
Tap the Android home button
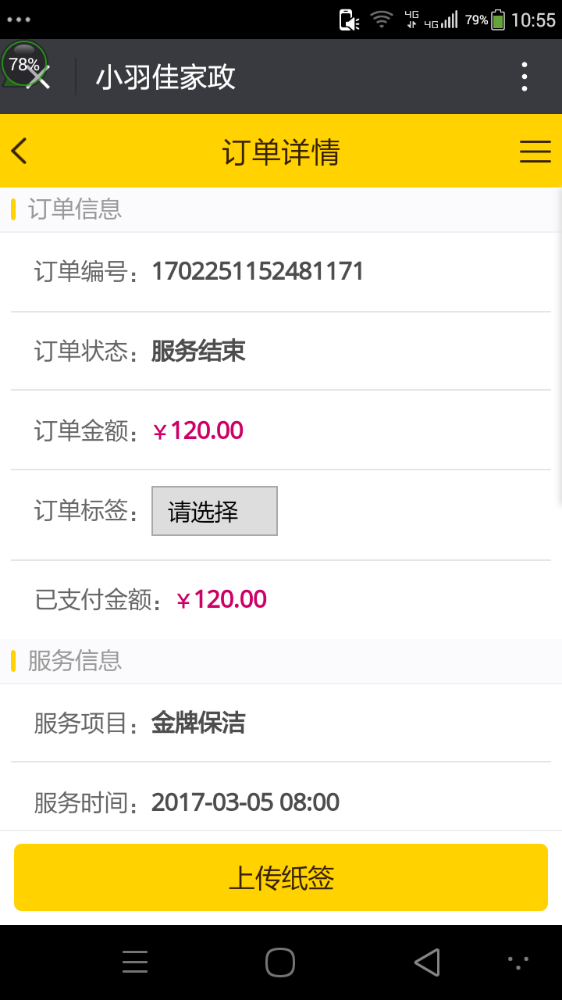coord(280,962)
